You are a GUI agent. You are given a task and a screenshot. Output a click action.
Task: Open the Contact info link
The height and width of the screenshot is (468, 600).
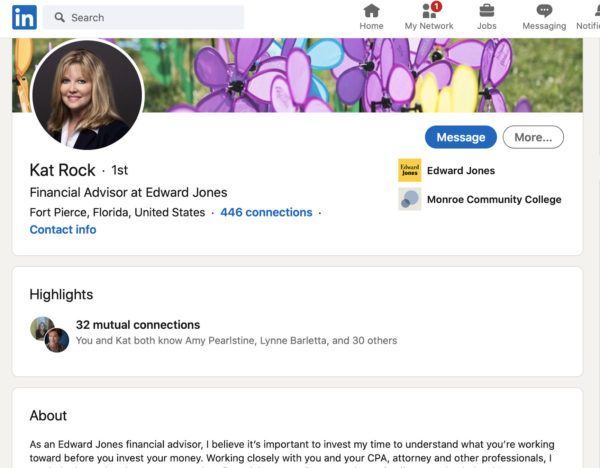coord(63,230)
